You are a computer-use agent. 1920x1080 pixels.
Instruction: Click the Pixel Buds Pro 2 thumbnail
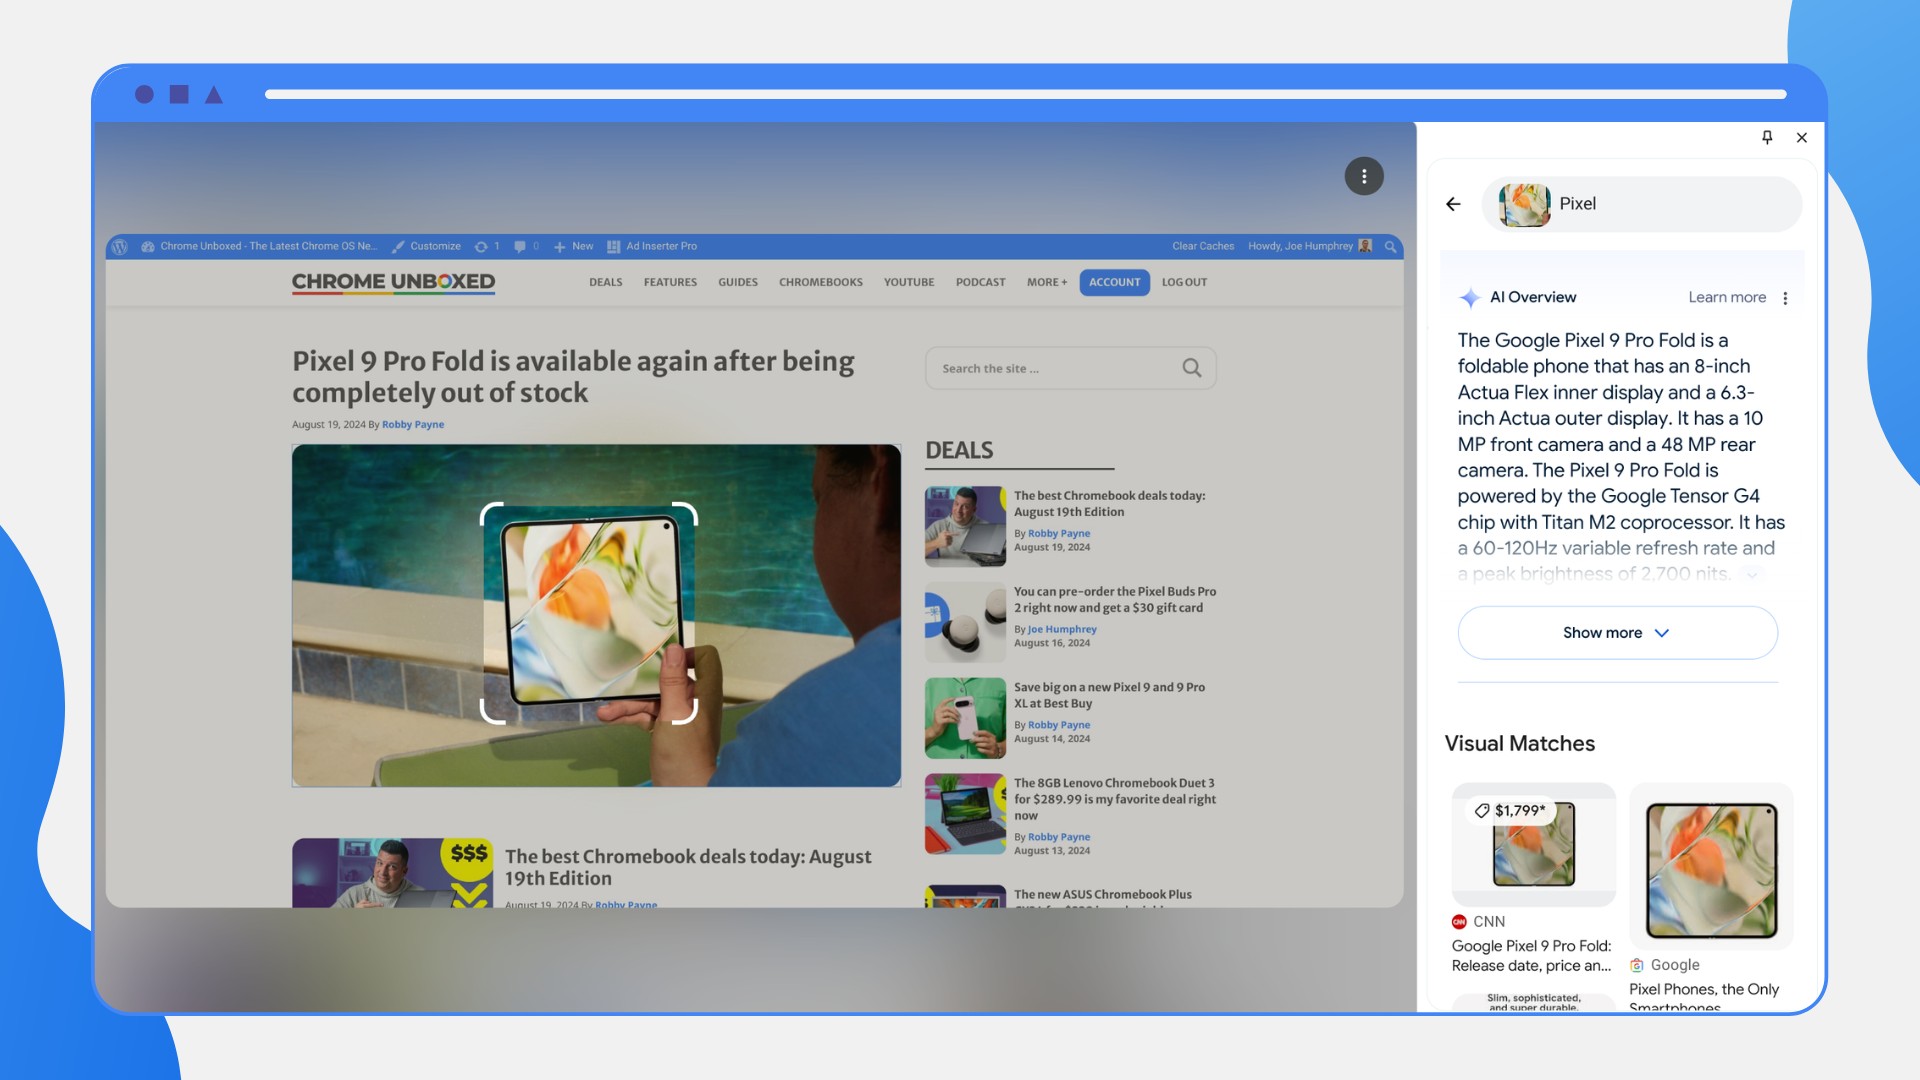[x=965, y=622]
